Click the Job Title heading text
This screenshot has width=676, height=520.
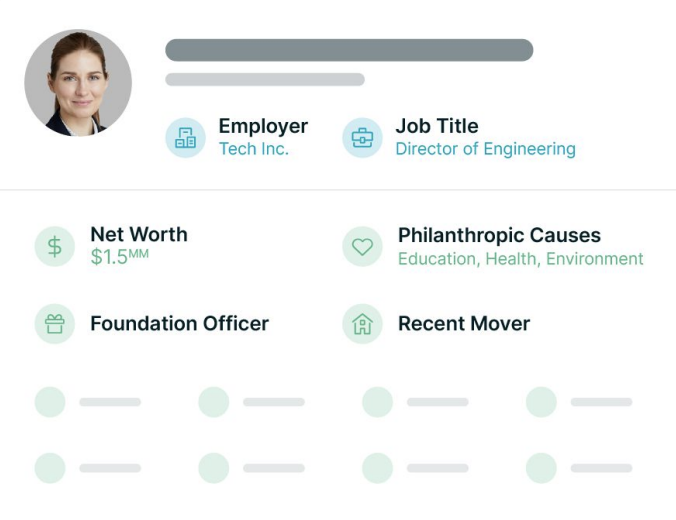[436, 126]
